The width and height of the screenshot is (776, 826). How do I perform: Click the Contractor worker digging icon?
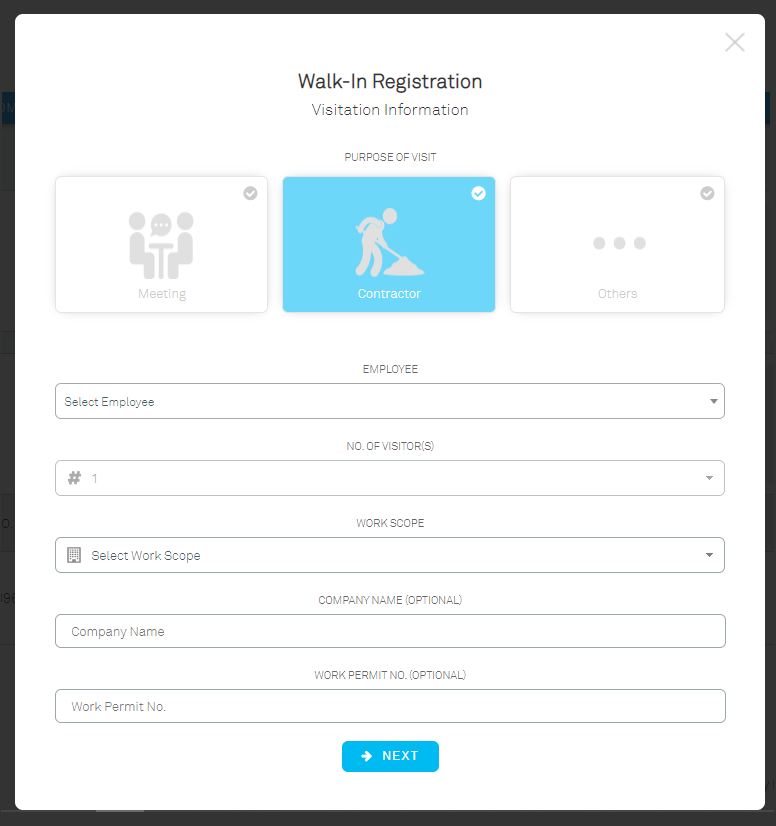tap(389, 242)
